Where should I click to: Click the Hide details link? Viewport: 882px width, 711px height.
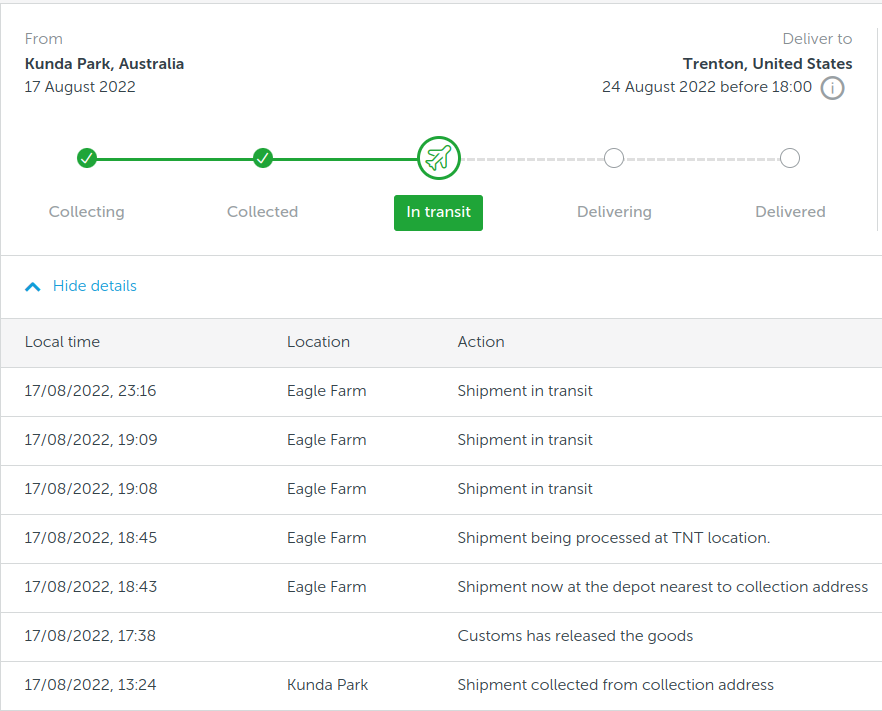pos(95,286)
